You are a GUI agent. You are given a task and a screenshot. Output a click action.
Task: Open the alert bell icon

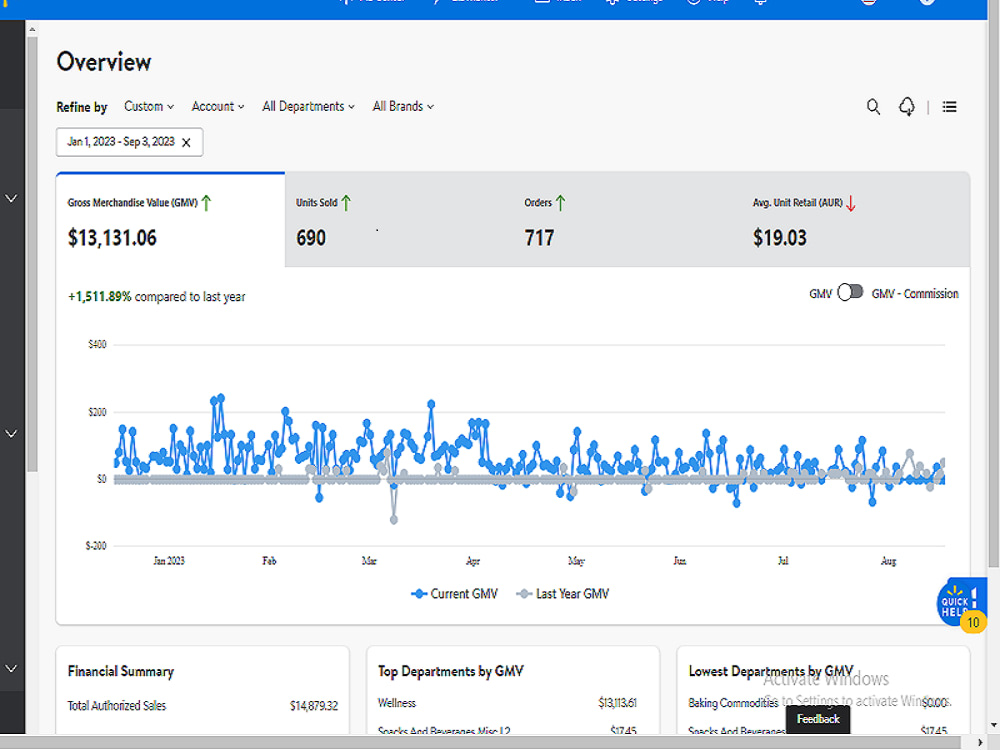(906, 107)
